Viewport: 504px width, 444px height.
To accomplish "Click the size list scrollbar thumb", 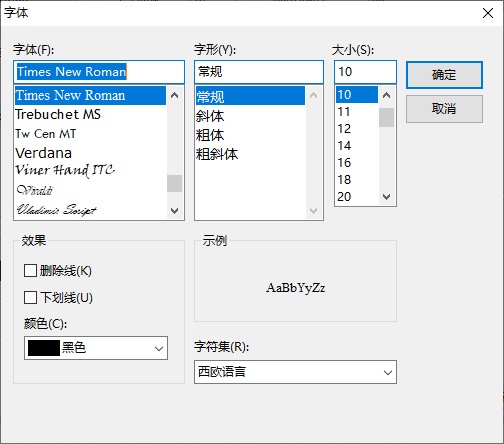I will tap(386, 117).
